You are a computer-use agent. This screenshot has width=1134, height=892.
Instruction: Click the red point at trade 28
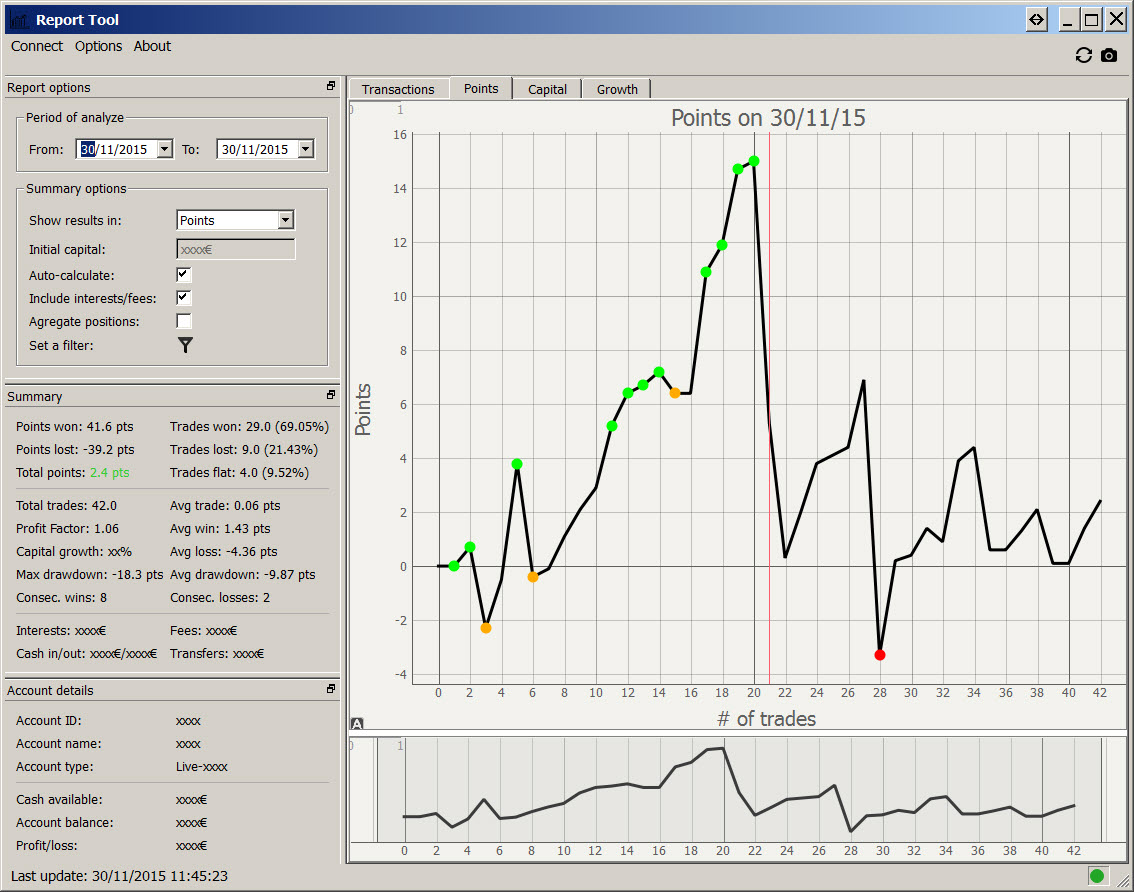880,655
